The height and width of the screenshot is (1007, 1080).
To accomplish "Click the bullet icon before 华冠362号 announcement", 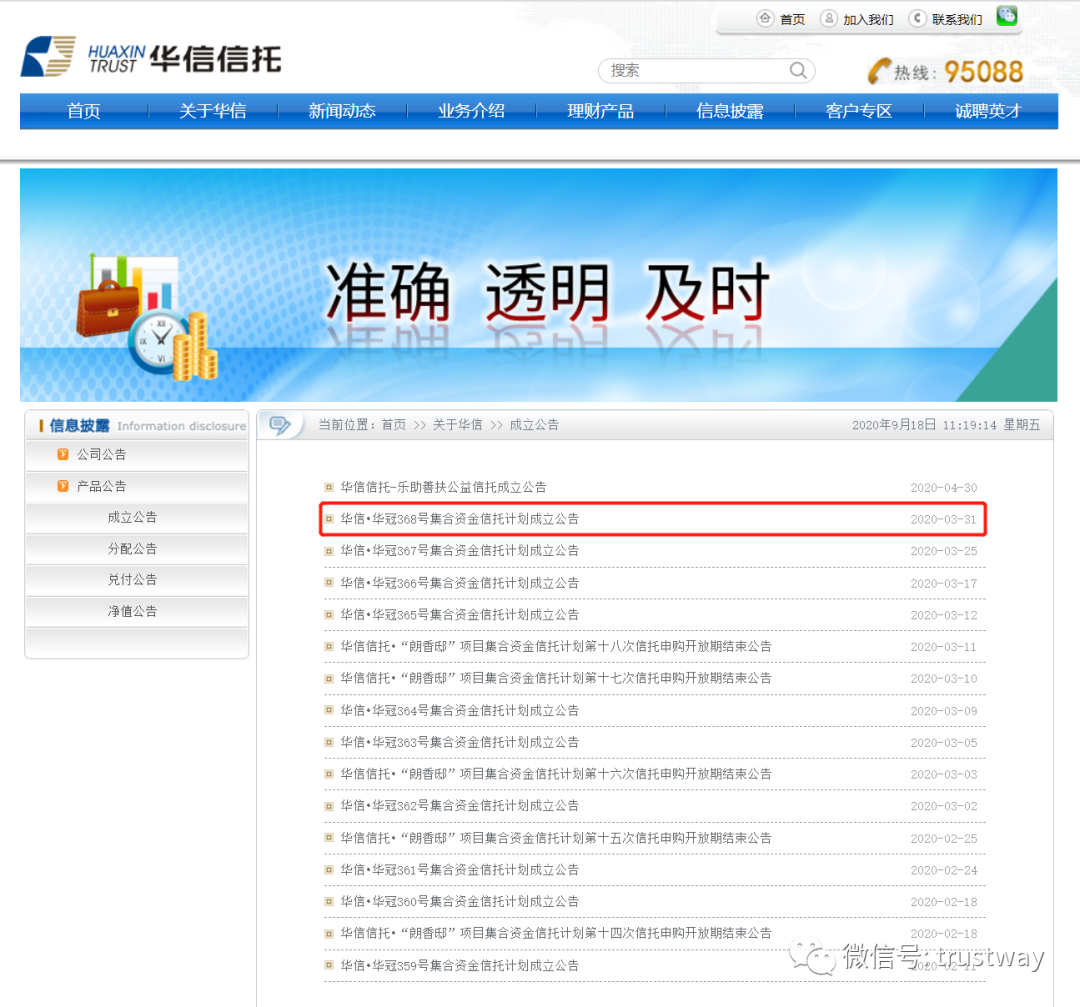I will pos(329,806).
